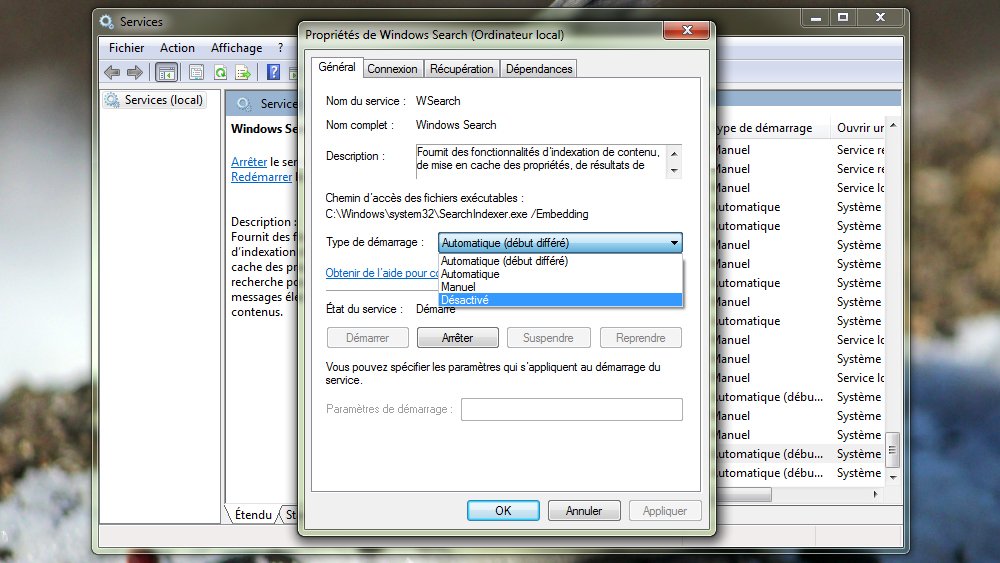Close the Windows Search properties dialog
The width and height of the screenshot is (1000, 563).
point(687,30)
